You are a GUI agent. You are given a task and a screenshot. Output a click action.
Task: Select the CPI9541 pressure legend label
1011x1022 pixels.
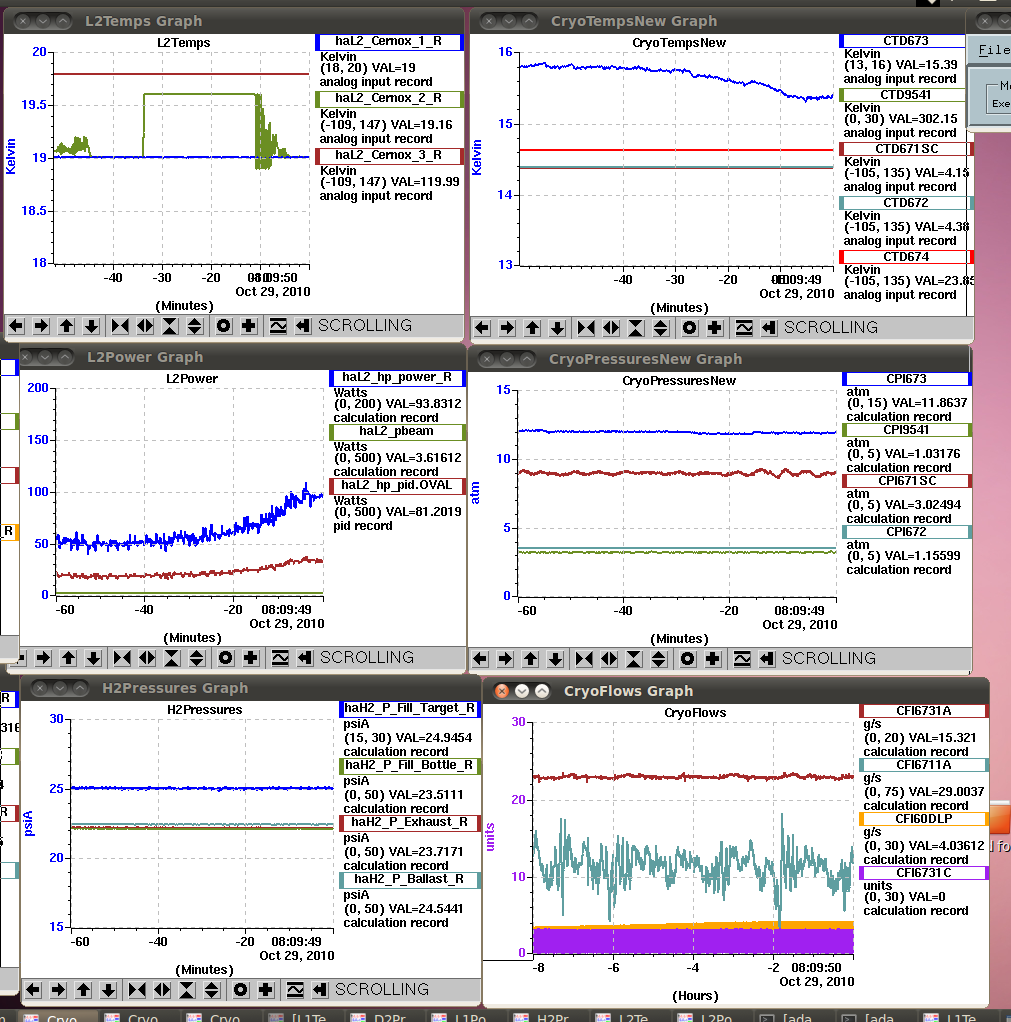(x=906, y=430)
